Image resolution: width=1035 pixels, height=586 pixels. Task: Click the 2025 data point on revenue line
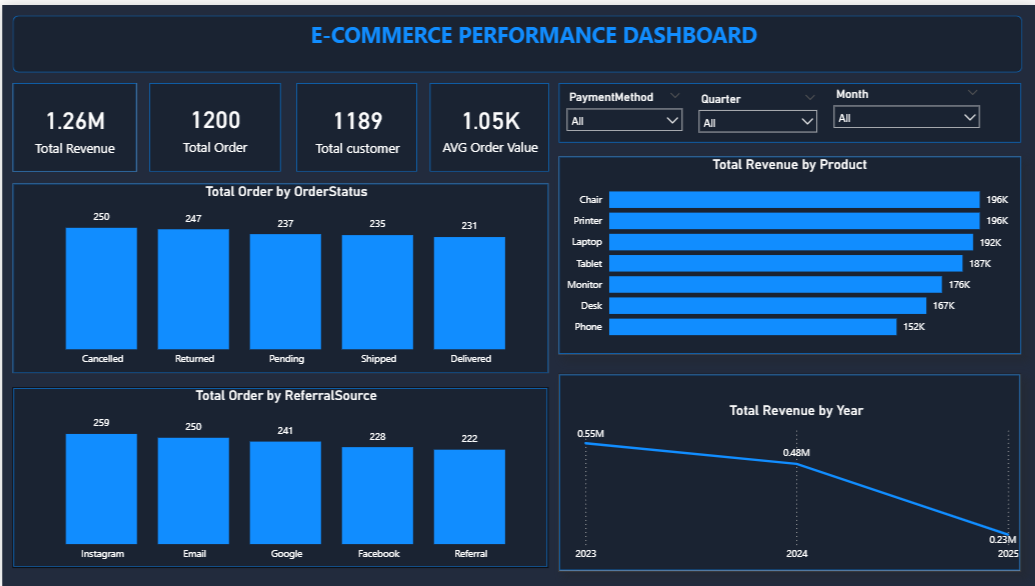point(1009,534)
